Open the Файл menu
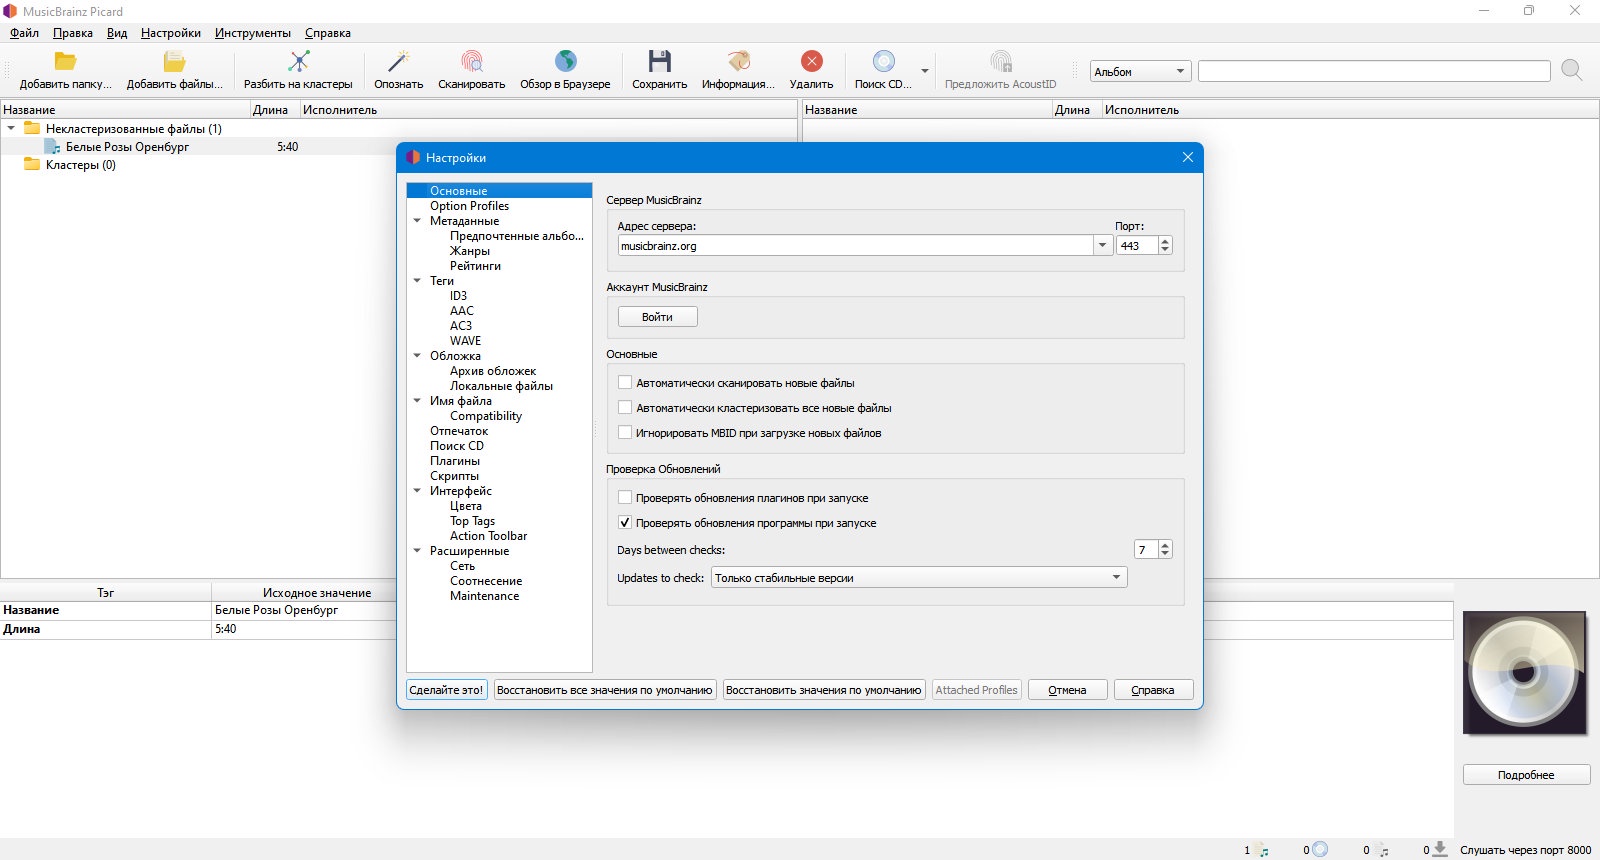 coord(24,33)
